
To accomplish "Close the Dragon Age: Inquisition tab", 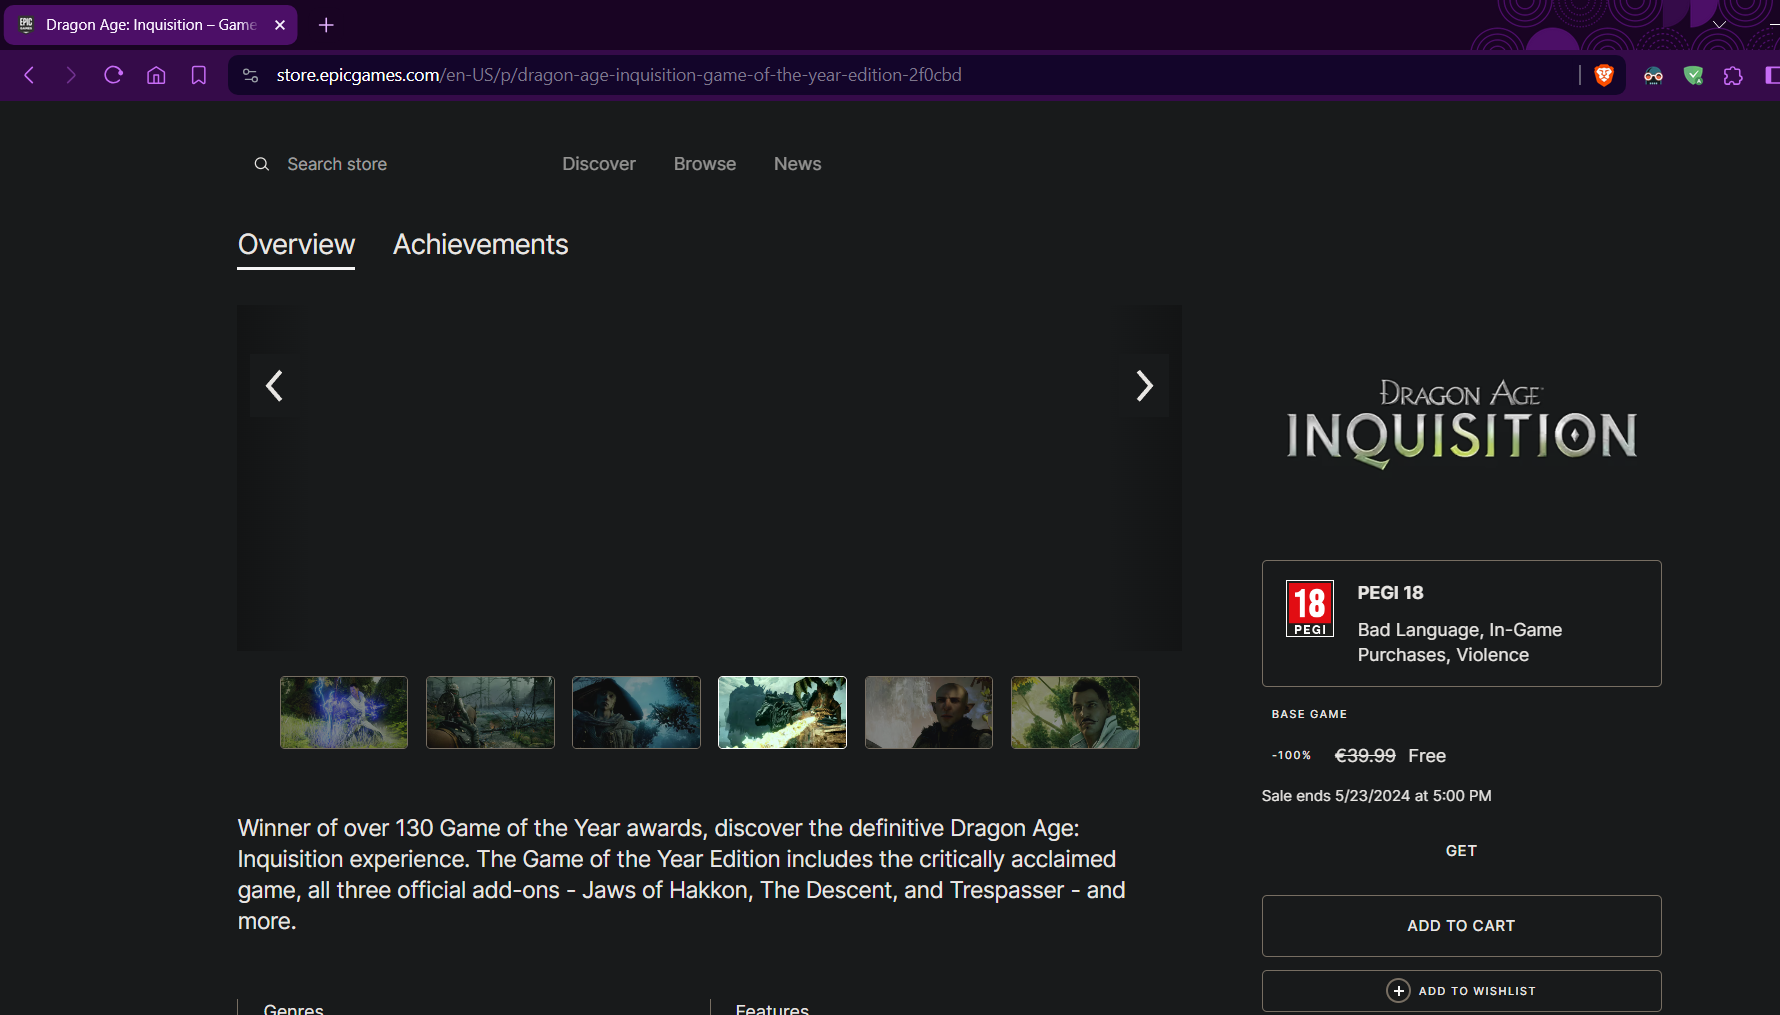I will tap(280, 25).
